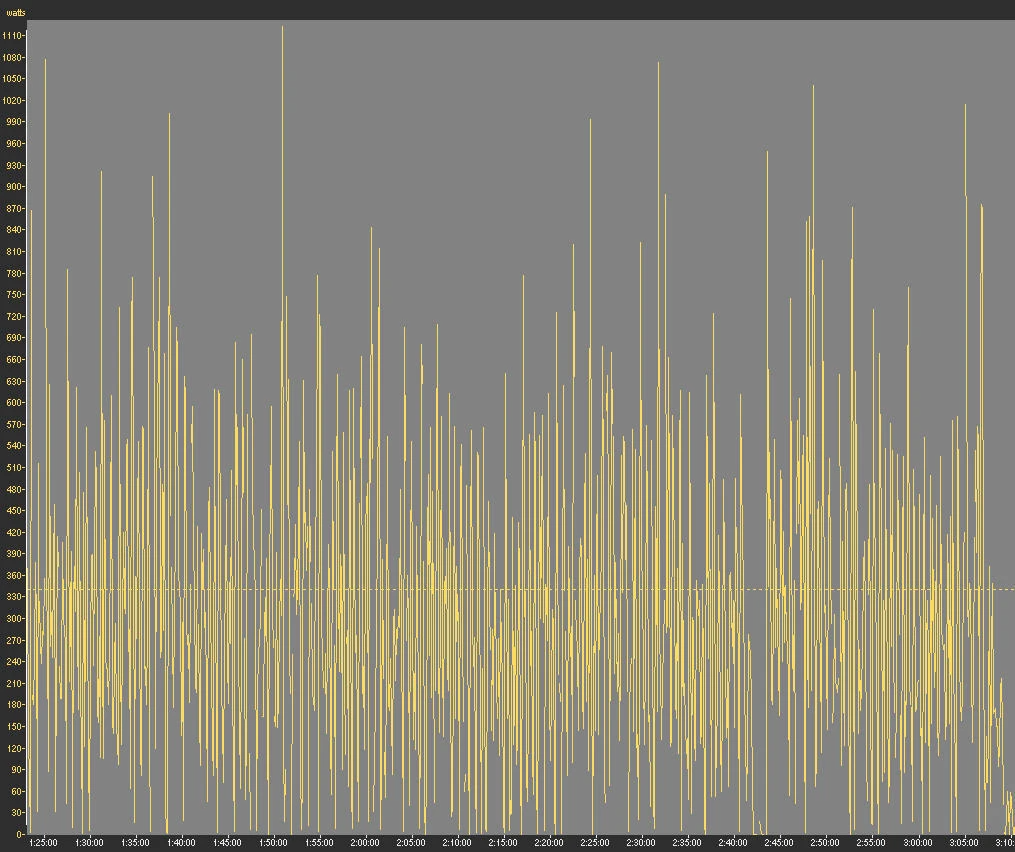This screenshot has width=1015, height=852.
Task: Select the 600 watts axis label
Action: click(x=14, y=403)
